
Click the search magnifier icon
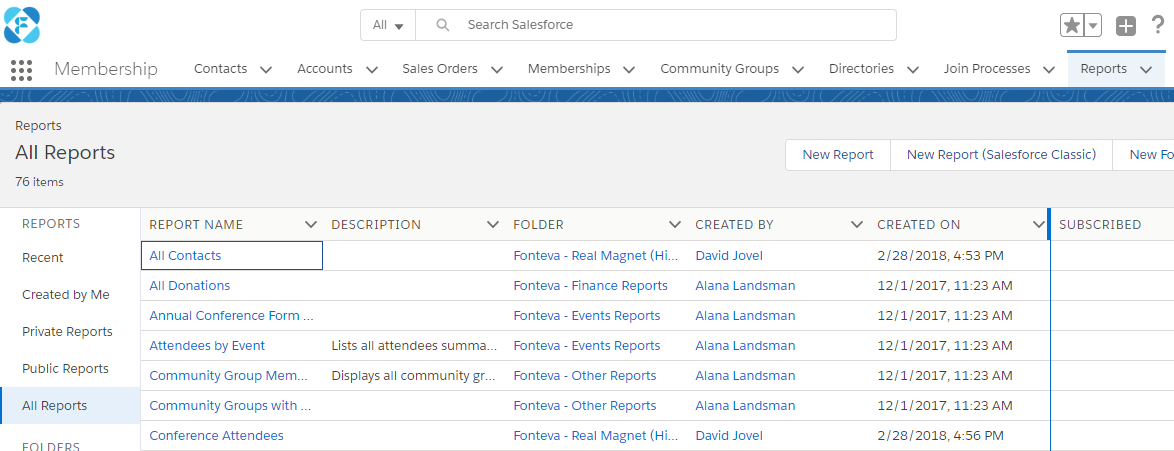(443, 25)
